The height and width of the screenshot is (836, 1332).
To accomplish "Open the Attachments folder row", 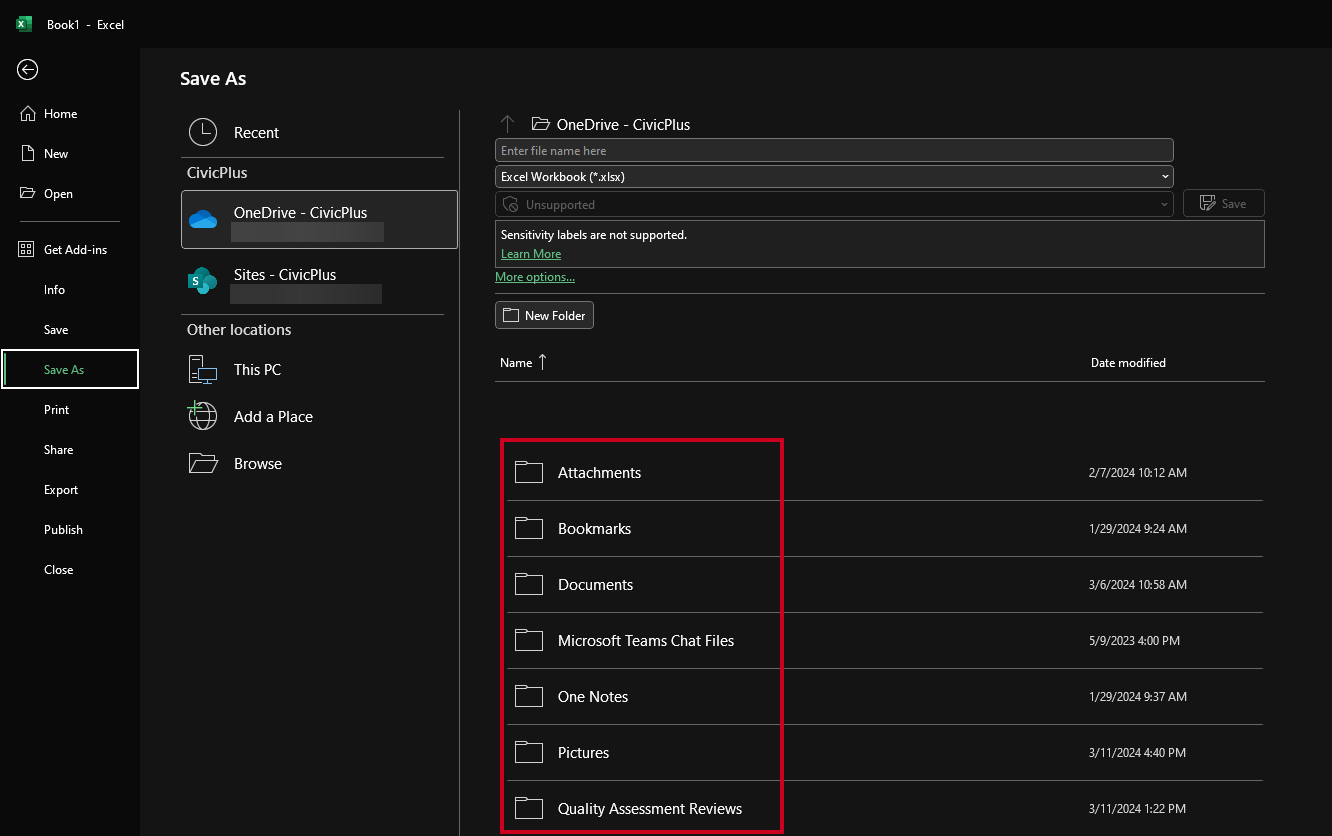I will click(x=885, y=472).
